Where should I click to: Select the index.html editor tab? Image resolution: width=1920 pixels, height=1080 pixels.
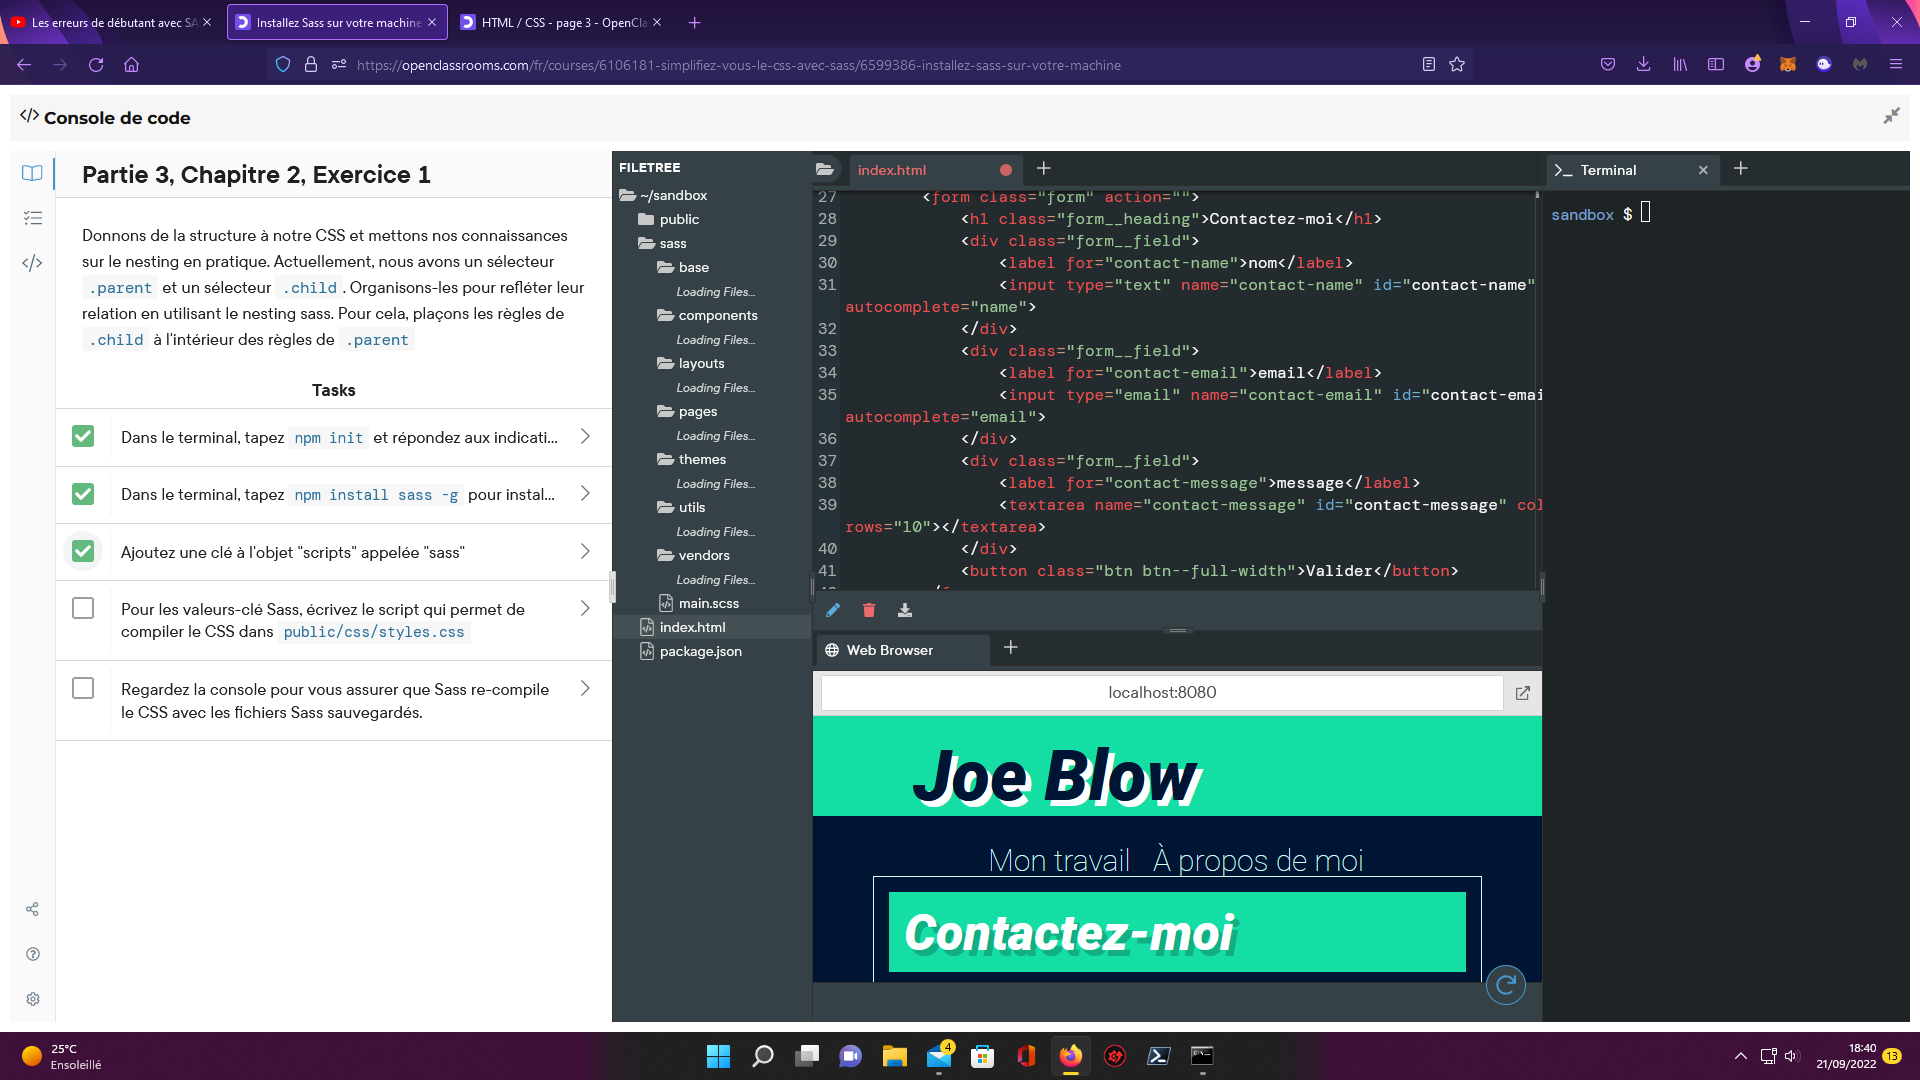tap(892, 170)
